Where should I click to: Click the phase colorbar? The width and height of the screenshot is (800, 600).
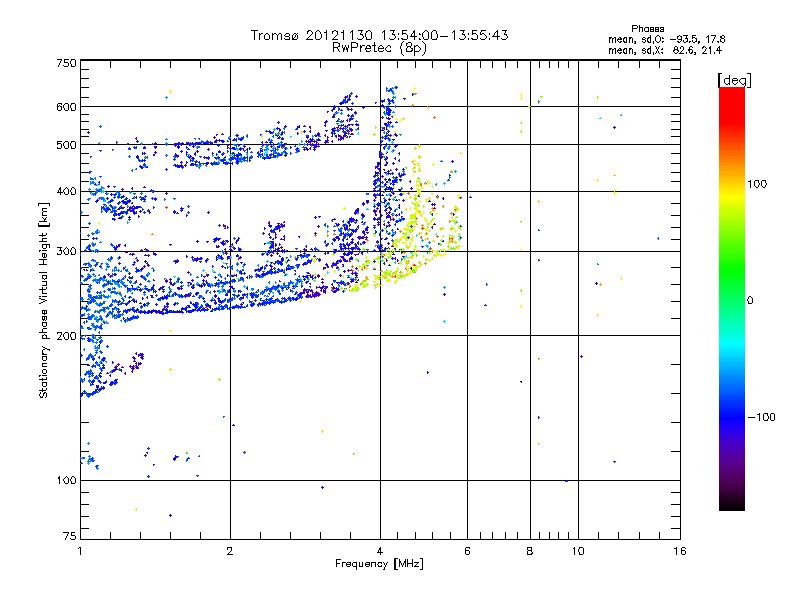click(x=732, y=298)
